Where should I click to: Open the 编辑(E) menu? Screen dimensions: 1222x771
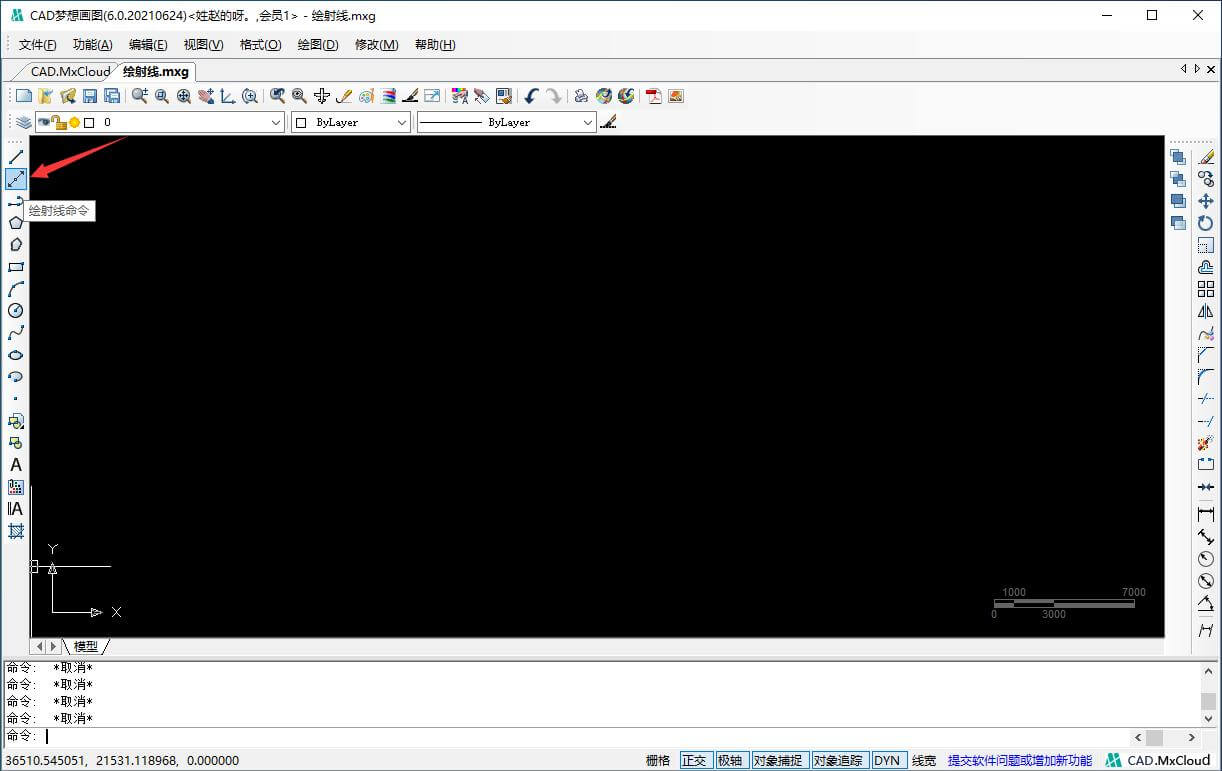pos(148,45)
